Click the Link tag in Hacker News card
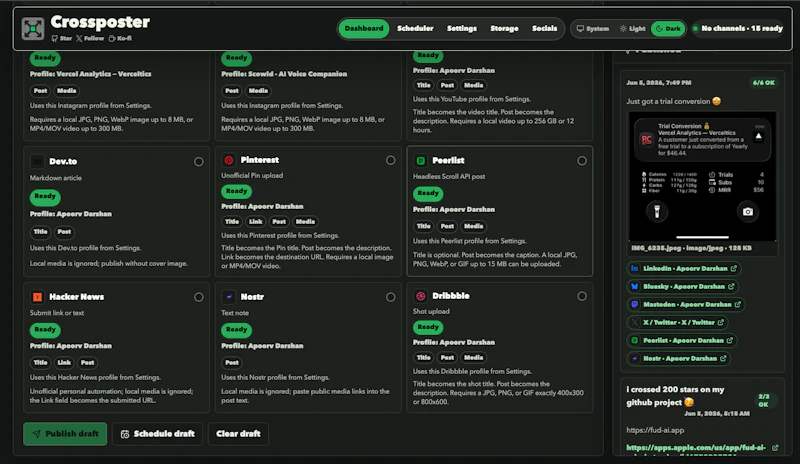800x464 pixels. tap(64, 363)
